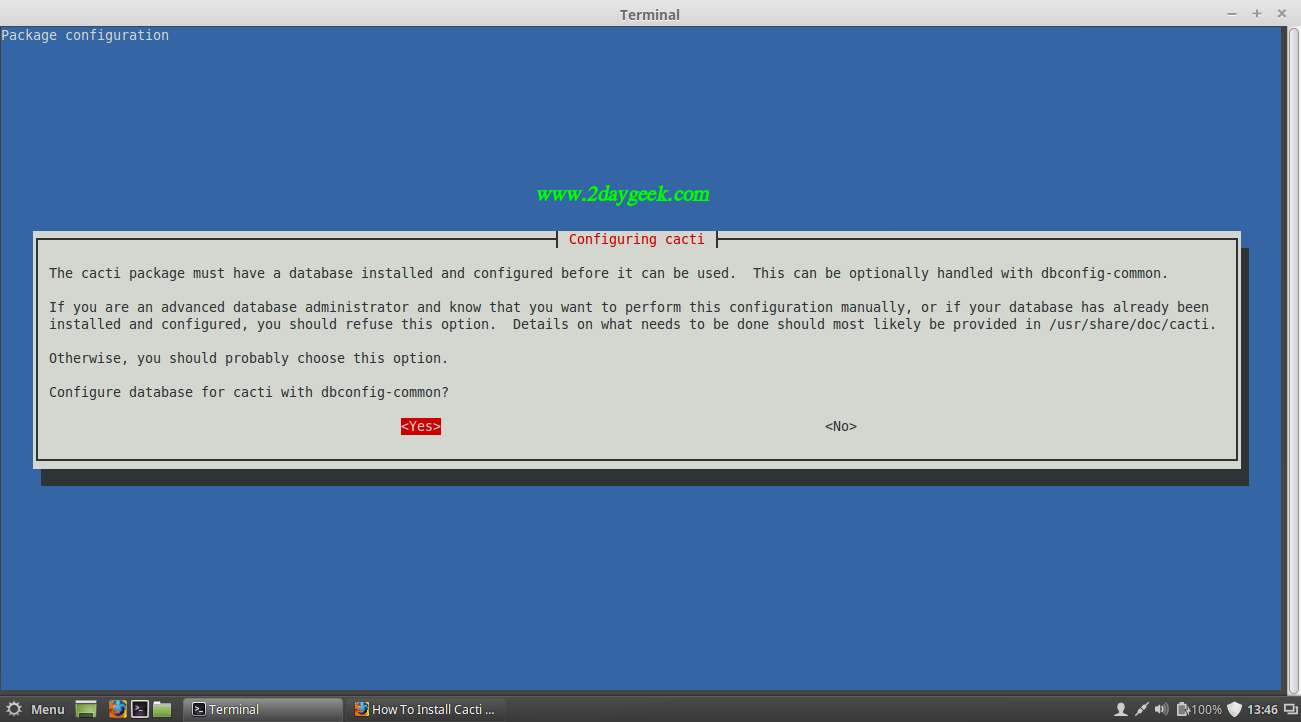Image resolution: width=1301 pixels, height=722 pixels.
Task: Open the Menu button in the panel
Action: [35, 709]
